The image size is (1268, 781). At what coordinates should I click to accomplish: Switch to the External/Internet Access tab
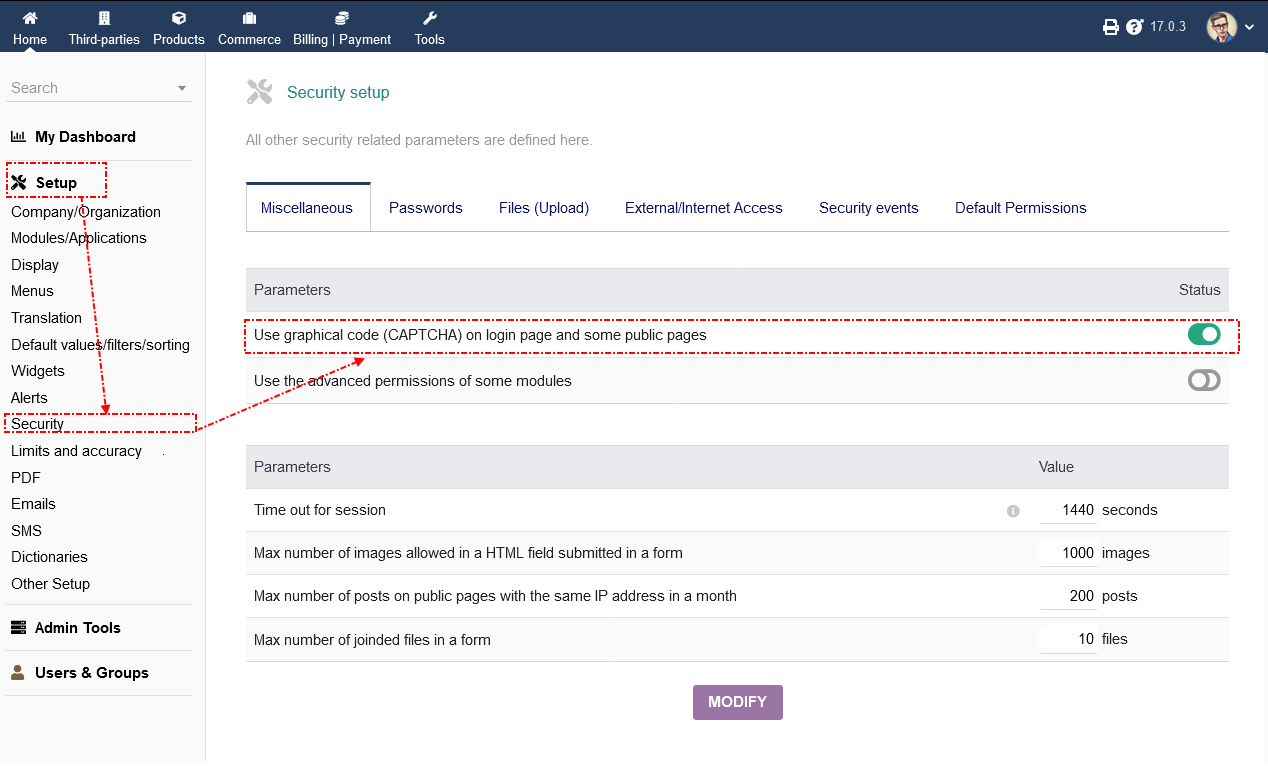704,208
